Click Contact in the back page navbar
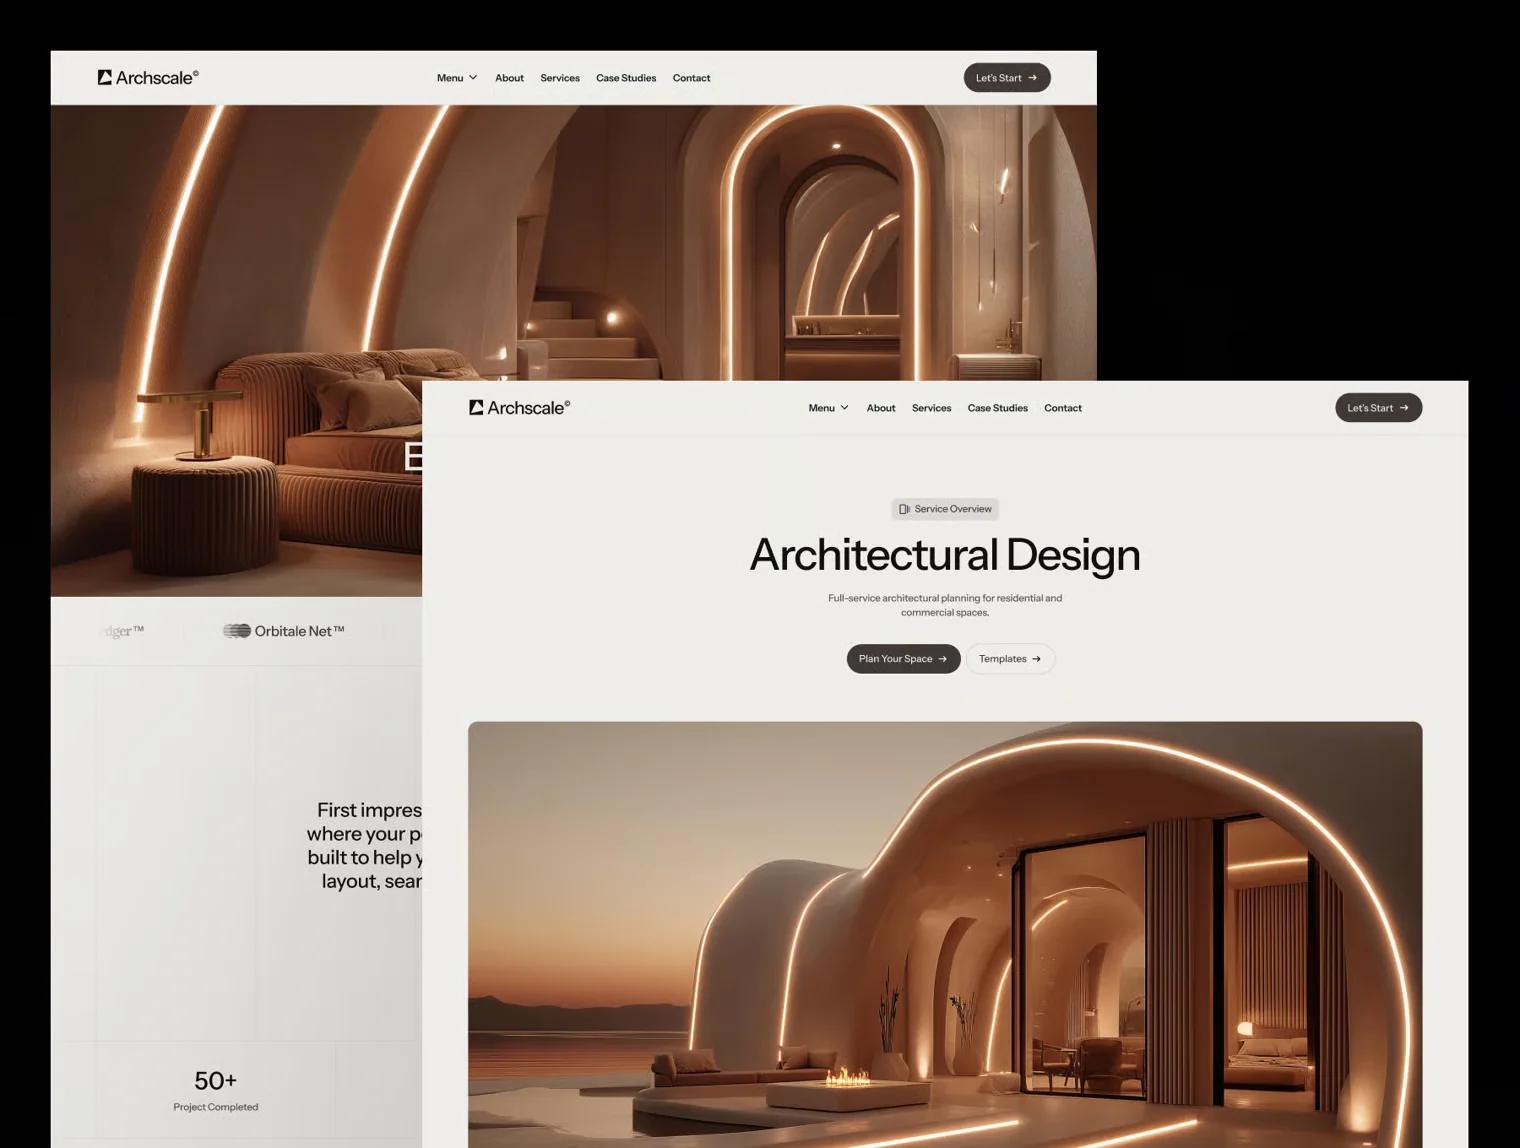1520x1148 pixels. click(691, 78)
